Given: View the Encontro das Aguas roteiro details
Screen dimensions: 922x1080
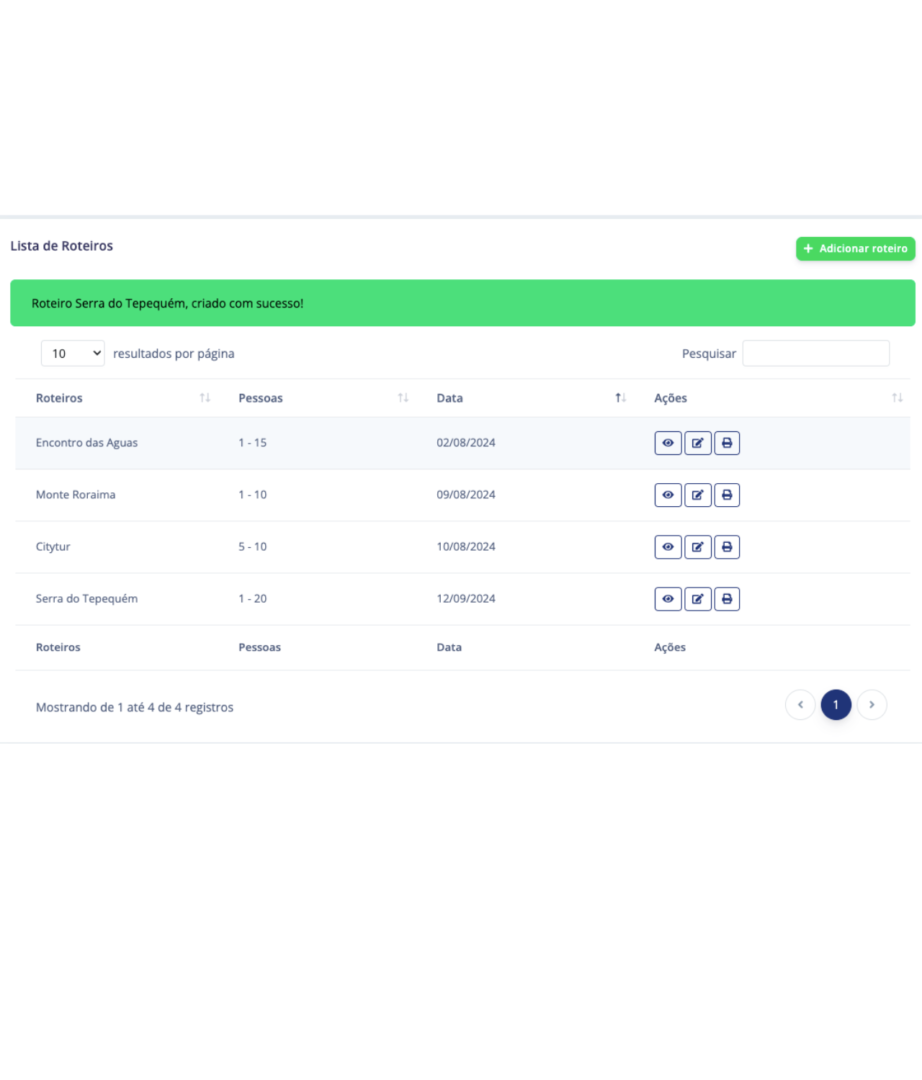Looking at the screenshot, I should [x=668, y=443].
